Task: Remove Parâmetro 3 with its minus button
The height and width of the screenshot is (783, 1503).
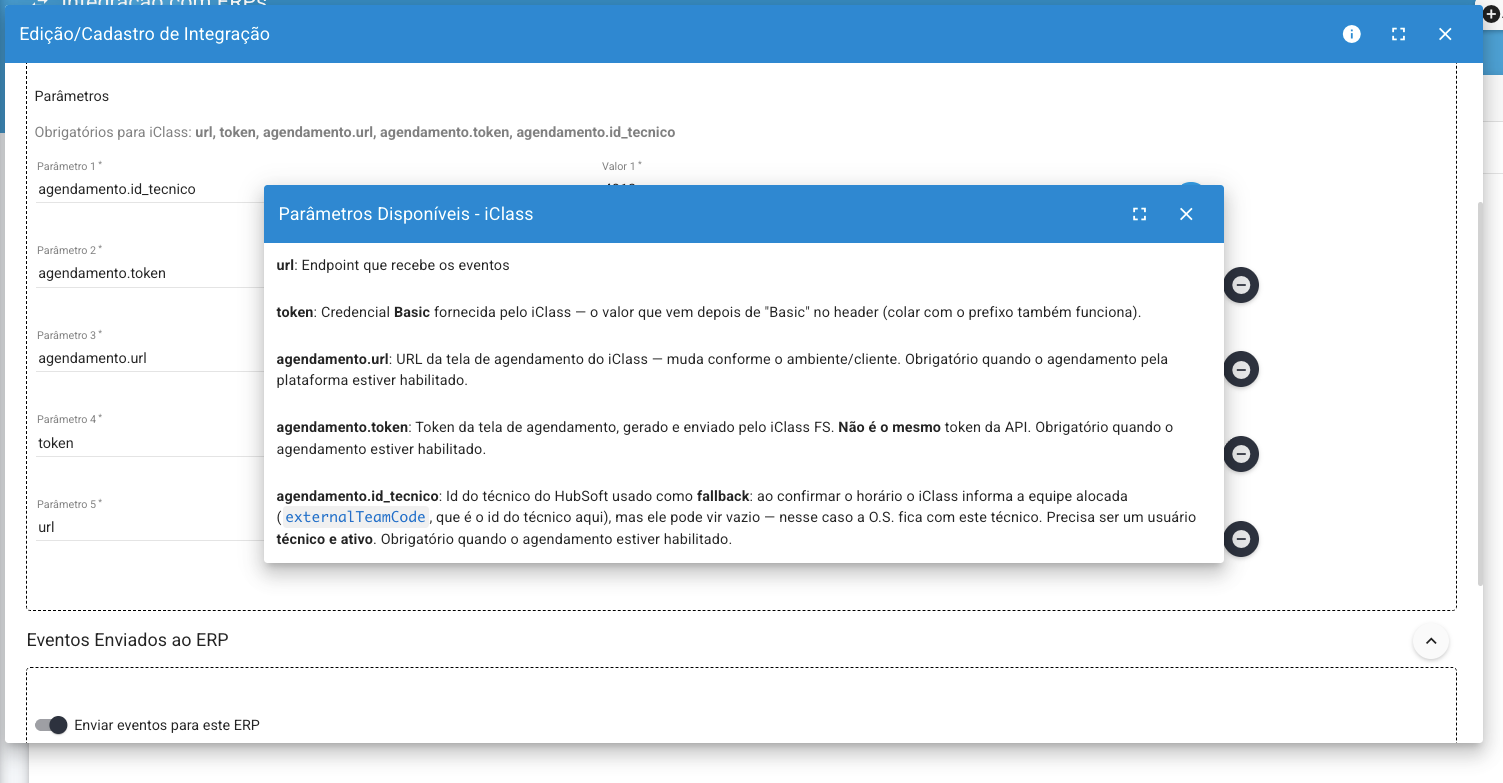Action: [x=1241, y=370]
